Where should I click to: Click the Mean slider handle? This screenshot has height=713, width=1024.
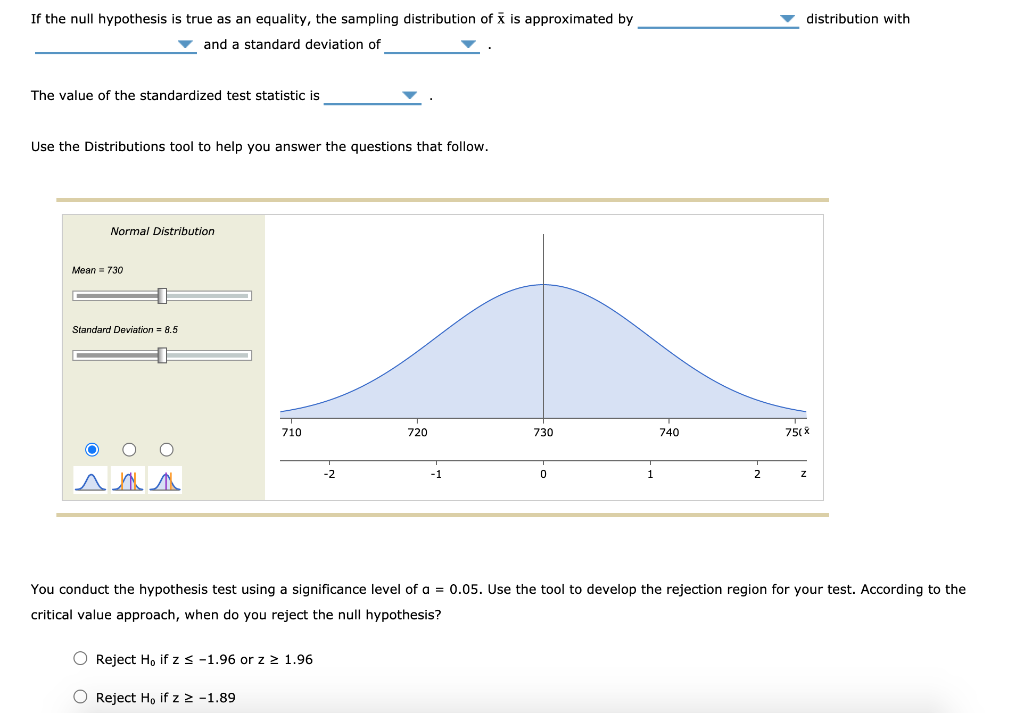(160, 295)
